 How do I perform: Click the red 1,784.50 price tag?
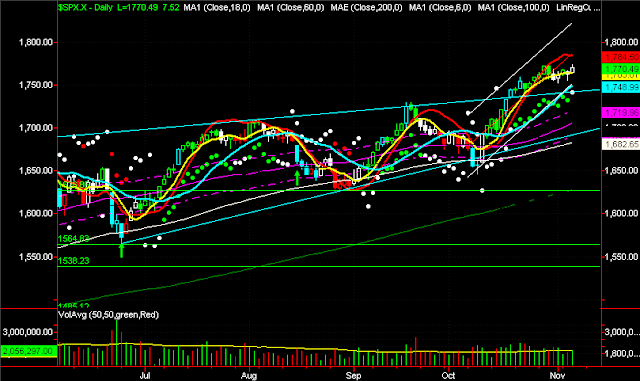(x=621, y=57)
